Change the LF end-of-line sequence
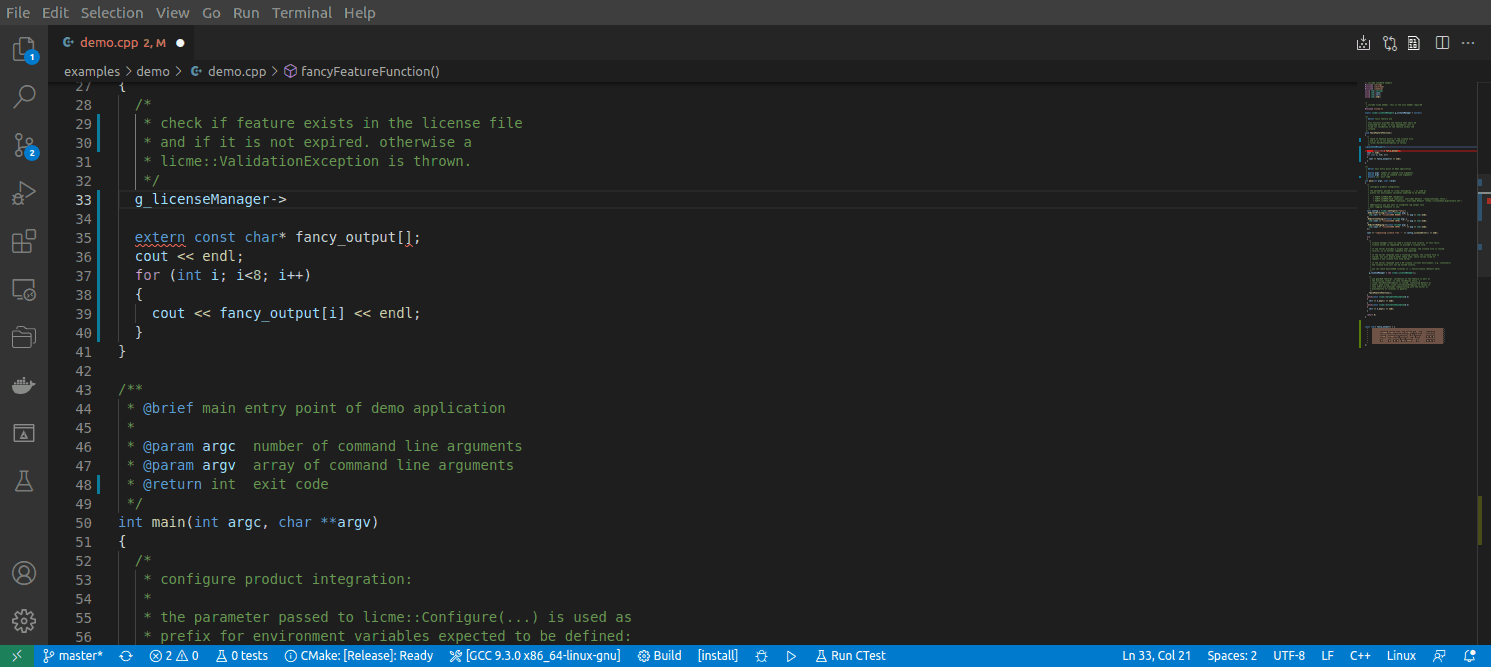1491x667 pixels. pyautogui.click(x=1327, y=656)
